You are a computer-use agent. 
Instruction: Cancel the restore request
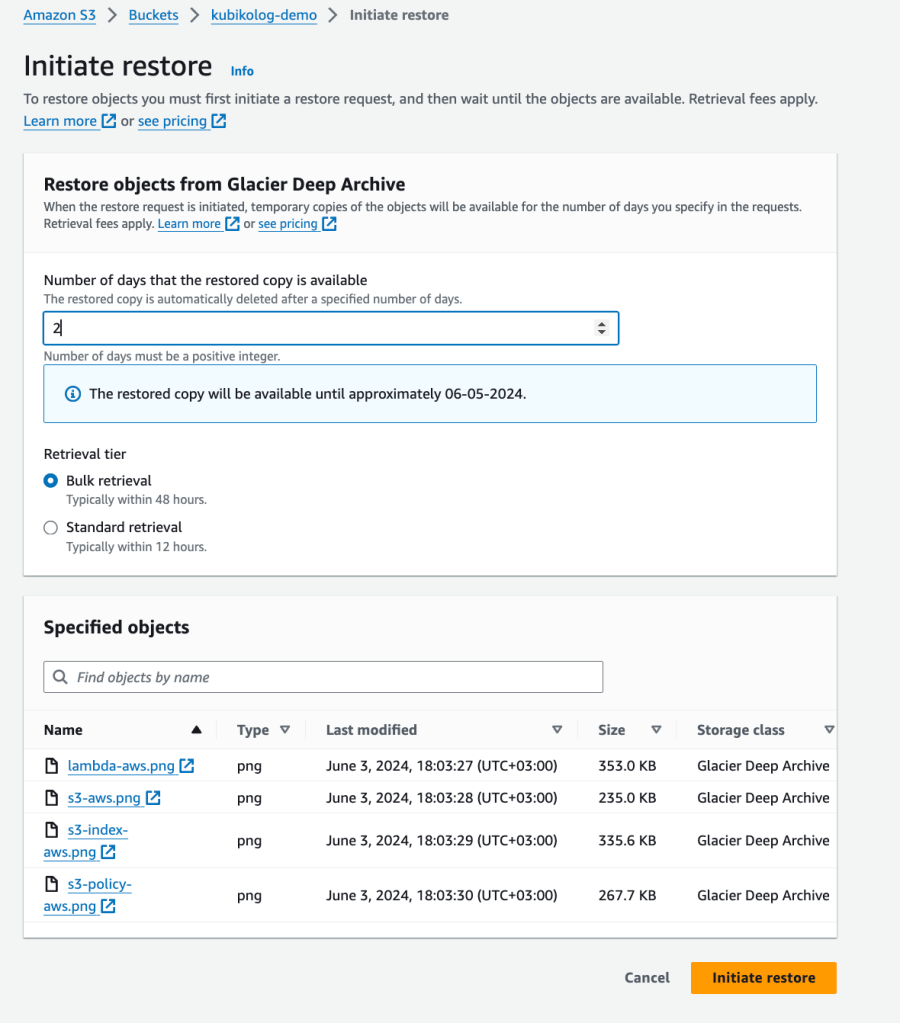coord(647,978)
